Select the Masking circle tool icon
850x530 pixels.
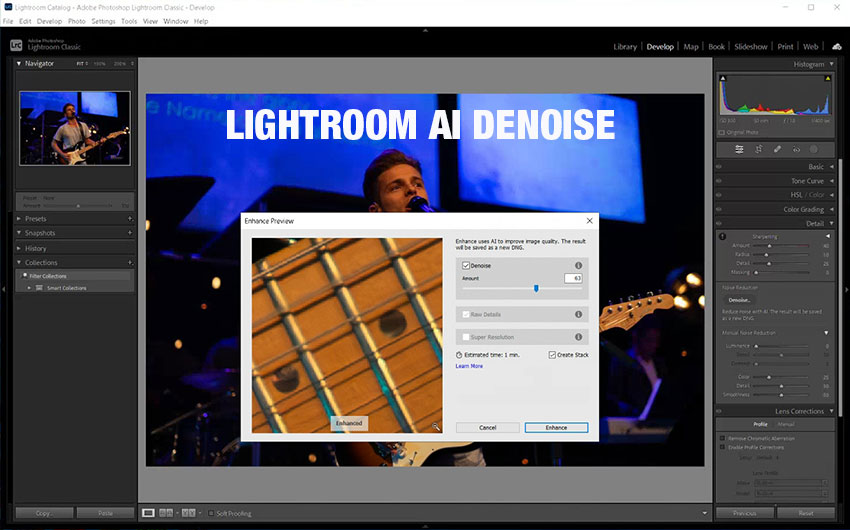[814, 150]
